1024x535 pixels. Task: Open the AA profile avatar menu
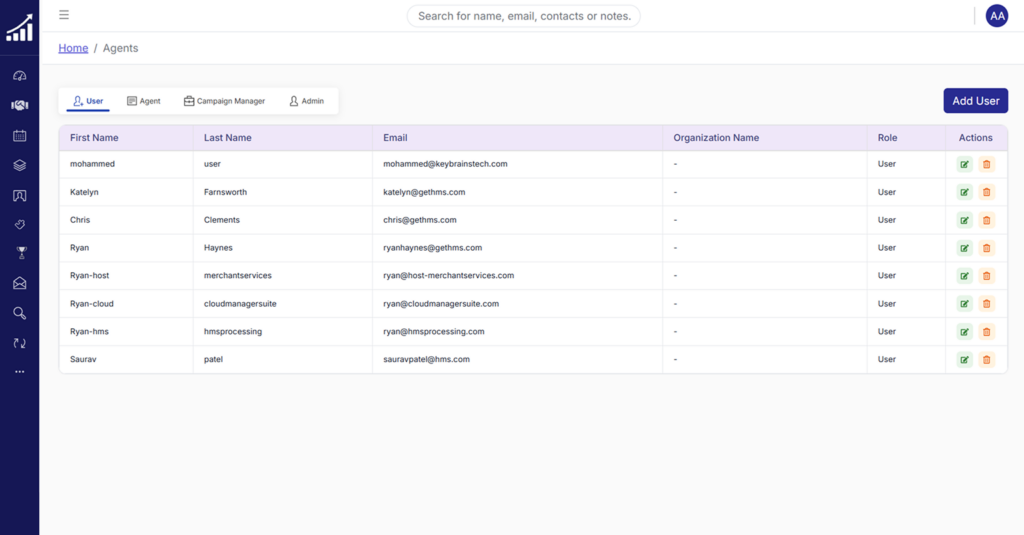996,16
